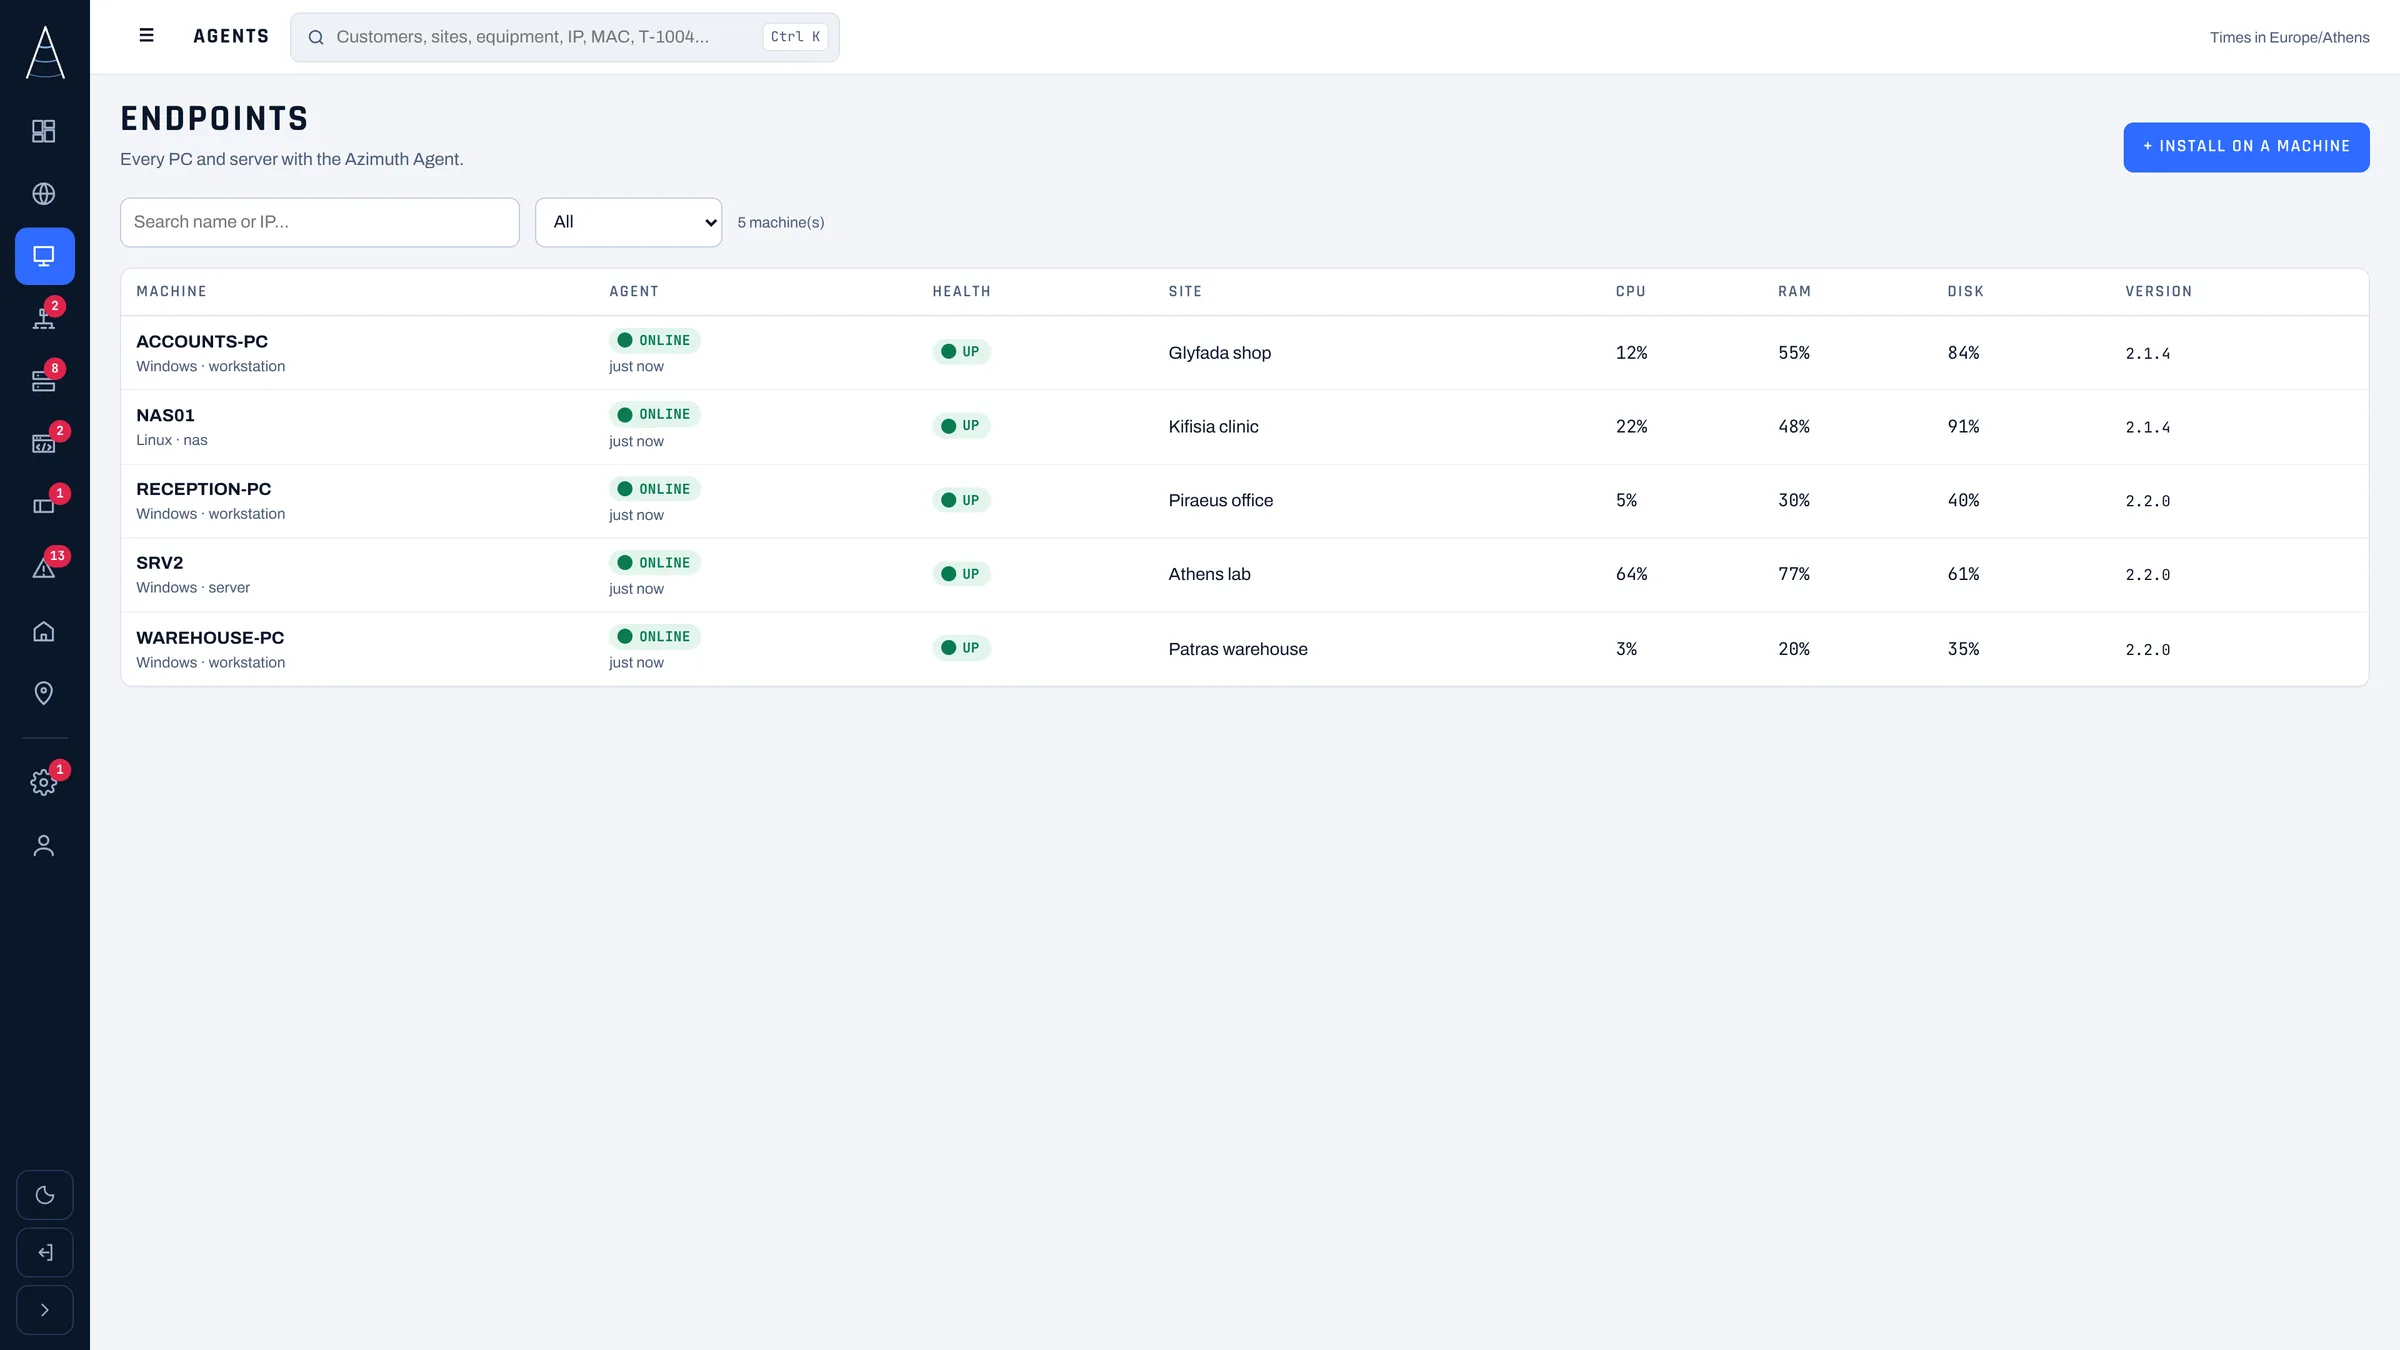Click the Athens lab site cell
The height and width of the screenshot is (1350, 2400).
[1209, 575]
